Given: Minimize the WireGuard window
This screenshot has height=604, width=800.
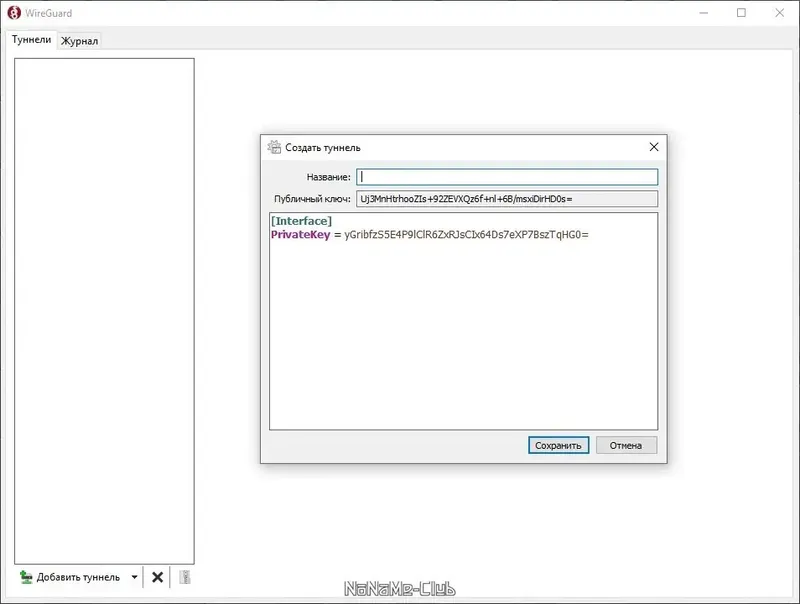Looking at the screenshot, I should (704, 13).
